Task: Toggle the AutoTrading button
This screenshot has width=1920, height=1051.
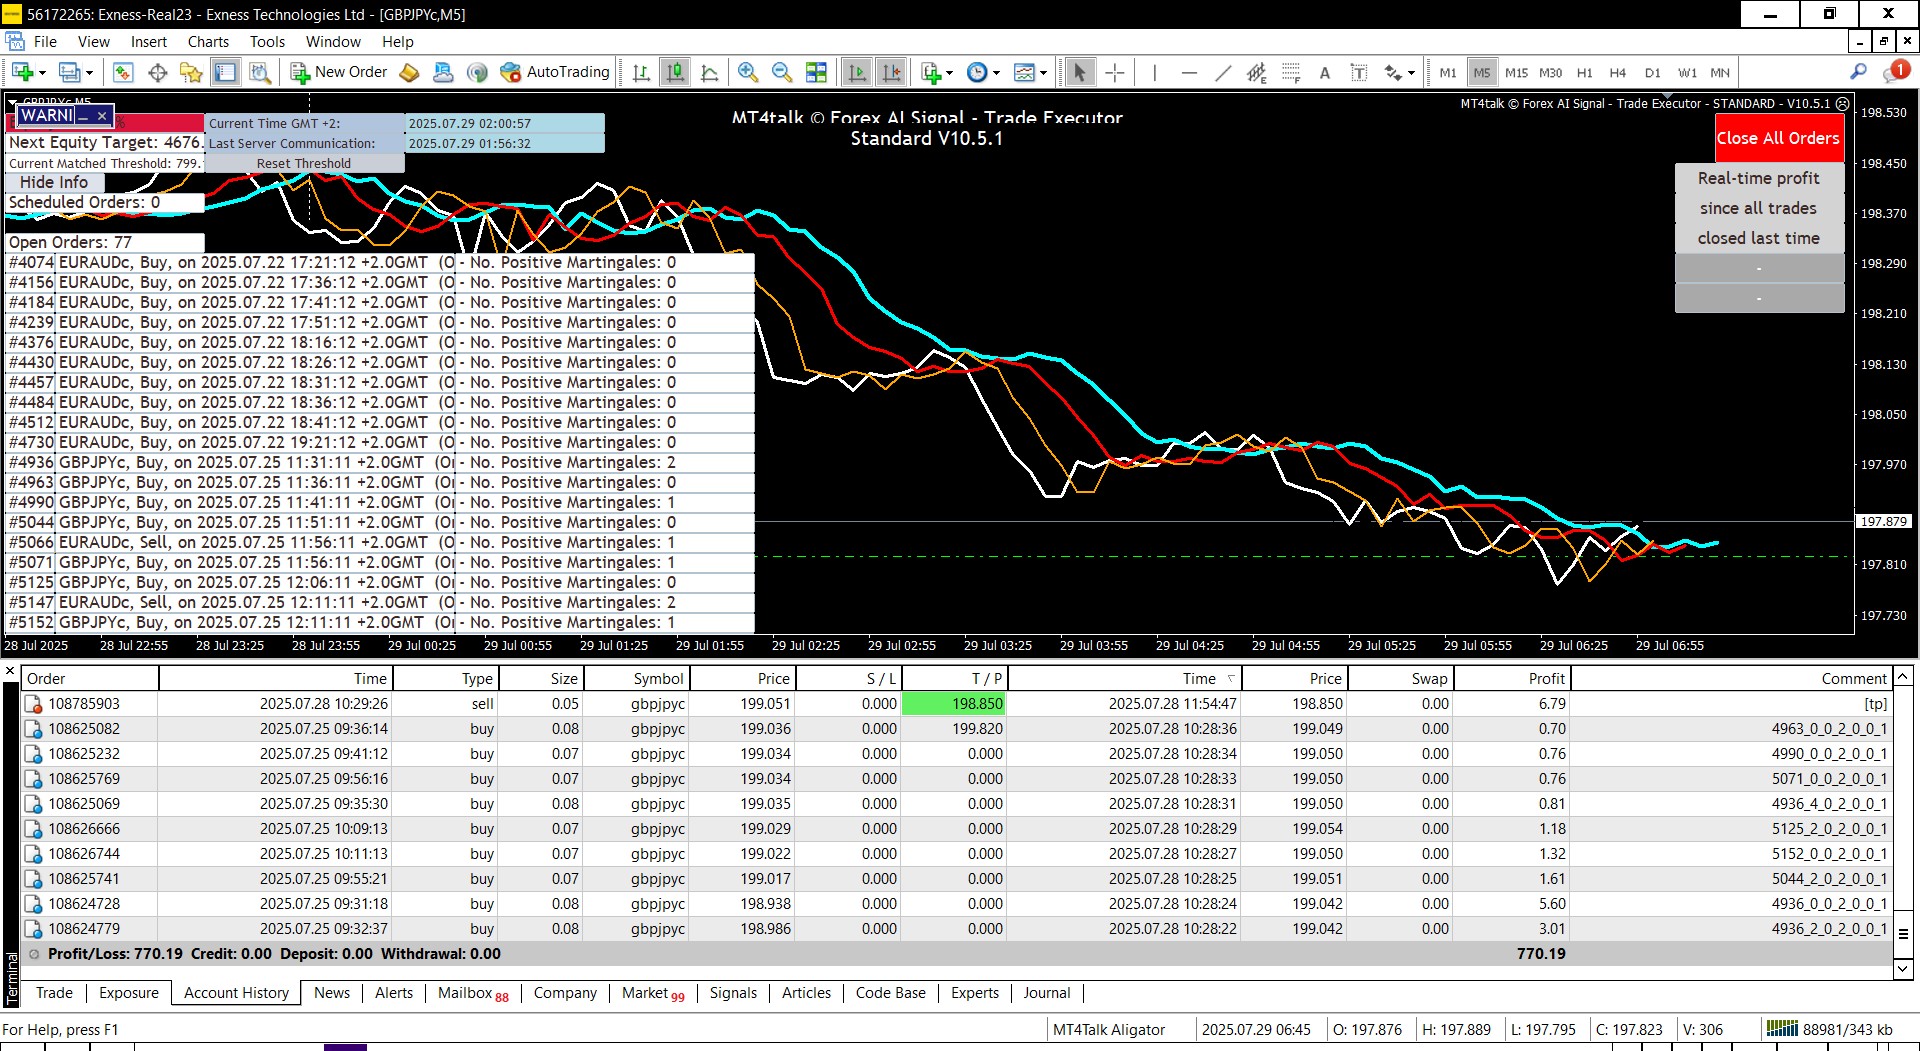Action: click(x=556, y=72)
